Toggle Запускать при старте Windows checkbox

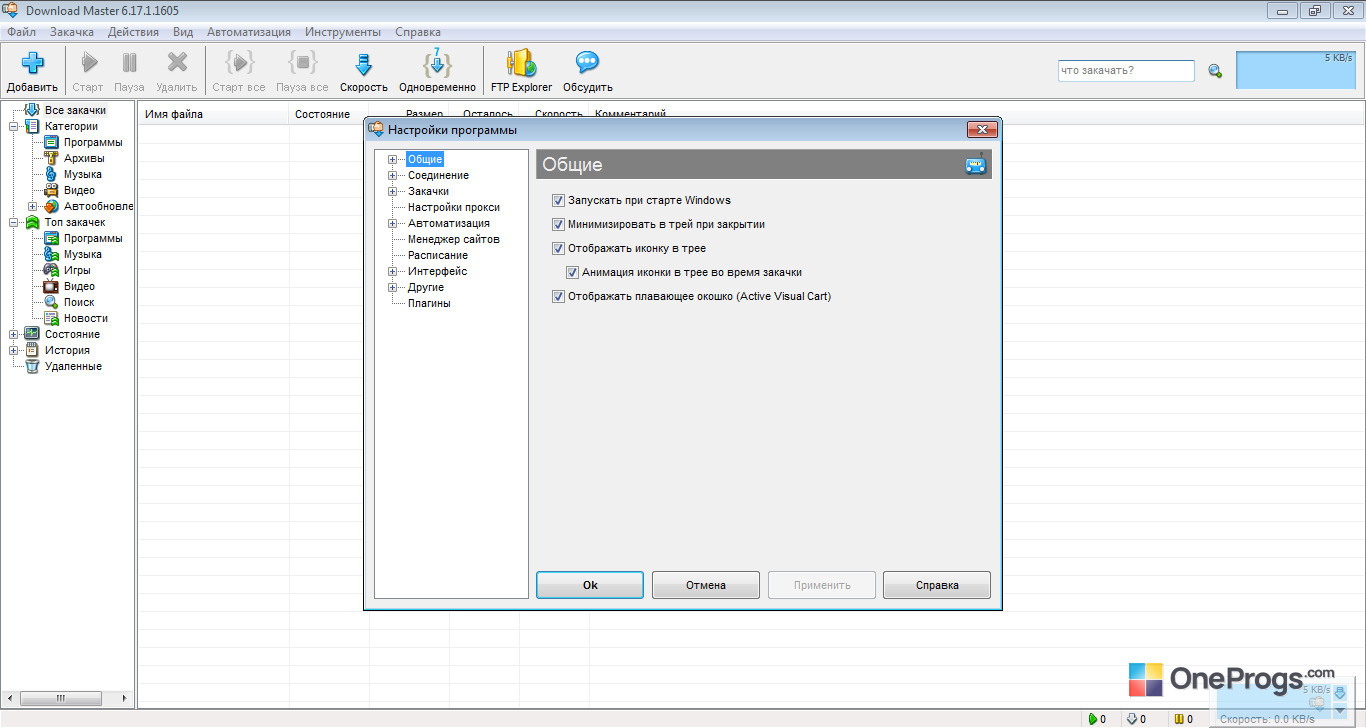click(x=559, y=200)
